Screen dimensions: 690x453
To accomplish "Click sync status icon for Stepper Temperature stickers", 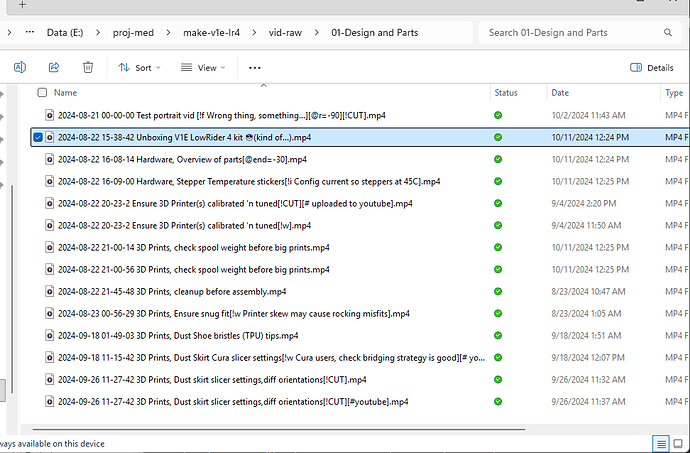I will pos(498,181).
